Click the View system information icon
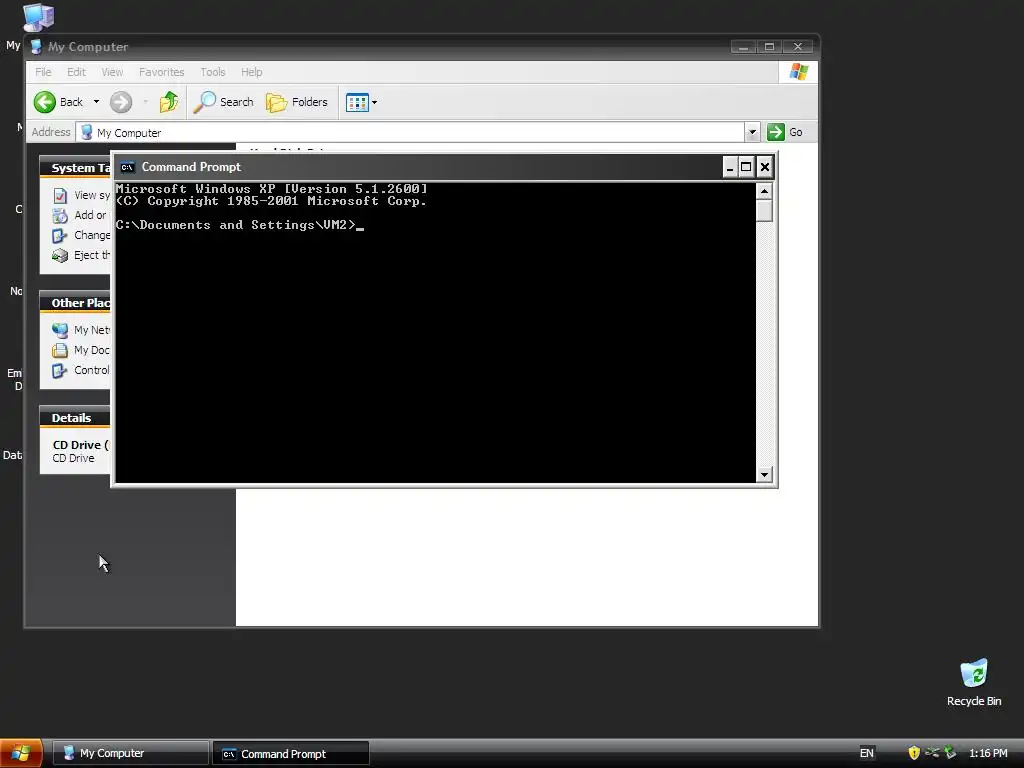Image resolution: width=1024 pixels, height=768 pixels. (x=60, y=195)
